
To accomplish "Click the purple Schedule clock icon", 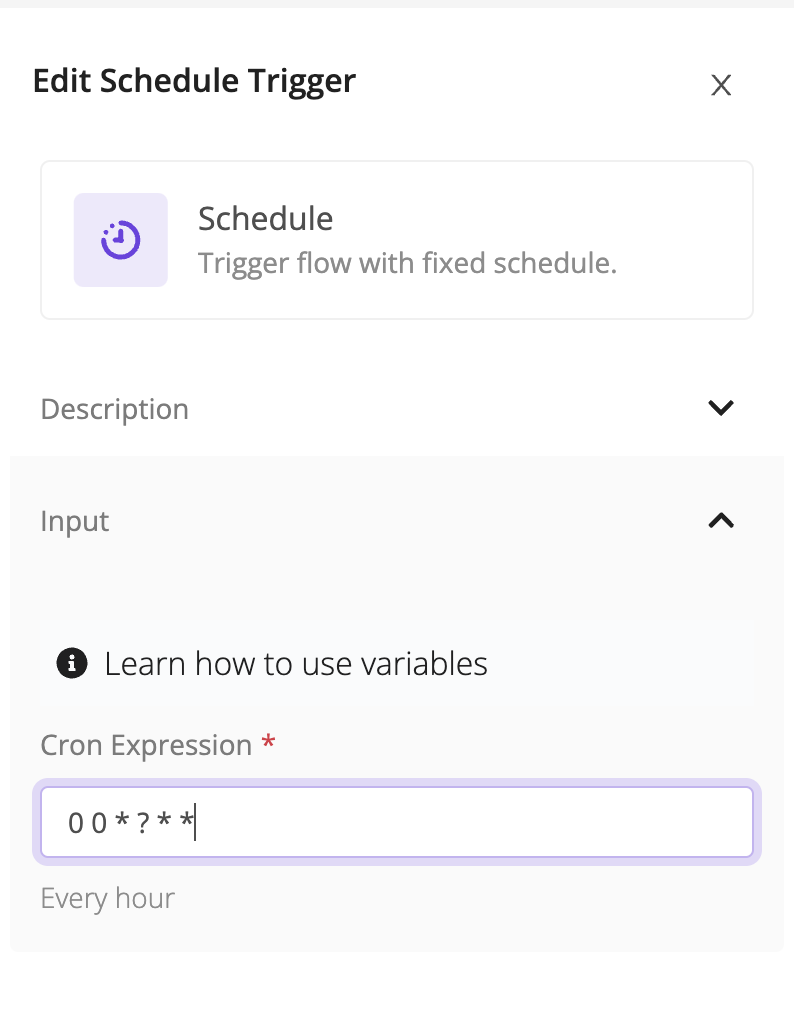I will [x=121, y=240].
